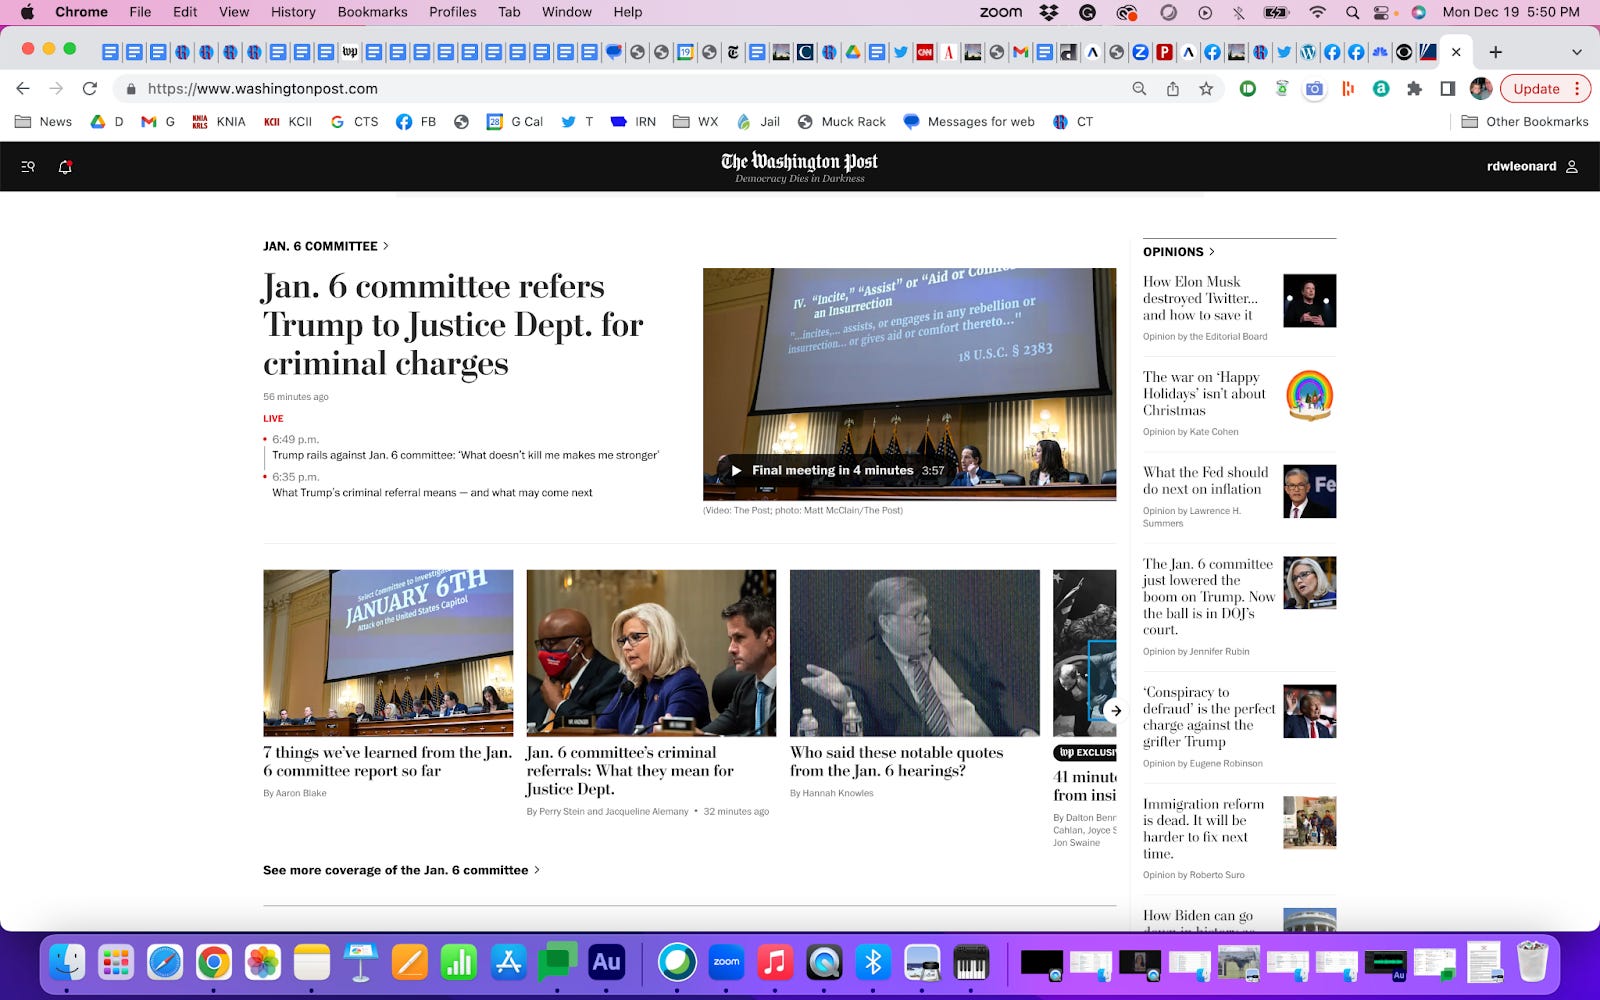Open the Washington Post sections menu icon
1600x1000 pixels.
click(28, 167)
